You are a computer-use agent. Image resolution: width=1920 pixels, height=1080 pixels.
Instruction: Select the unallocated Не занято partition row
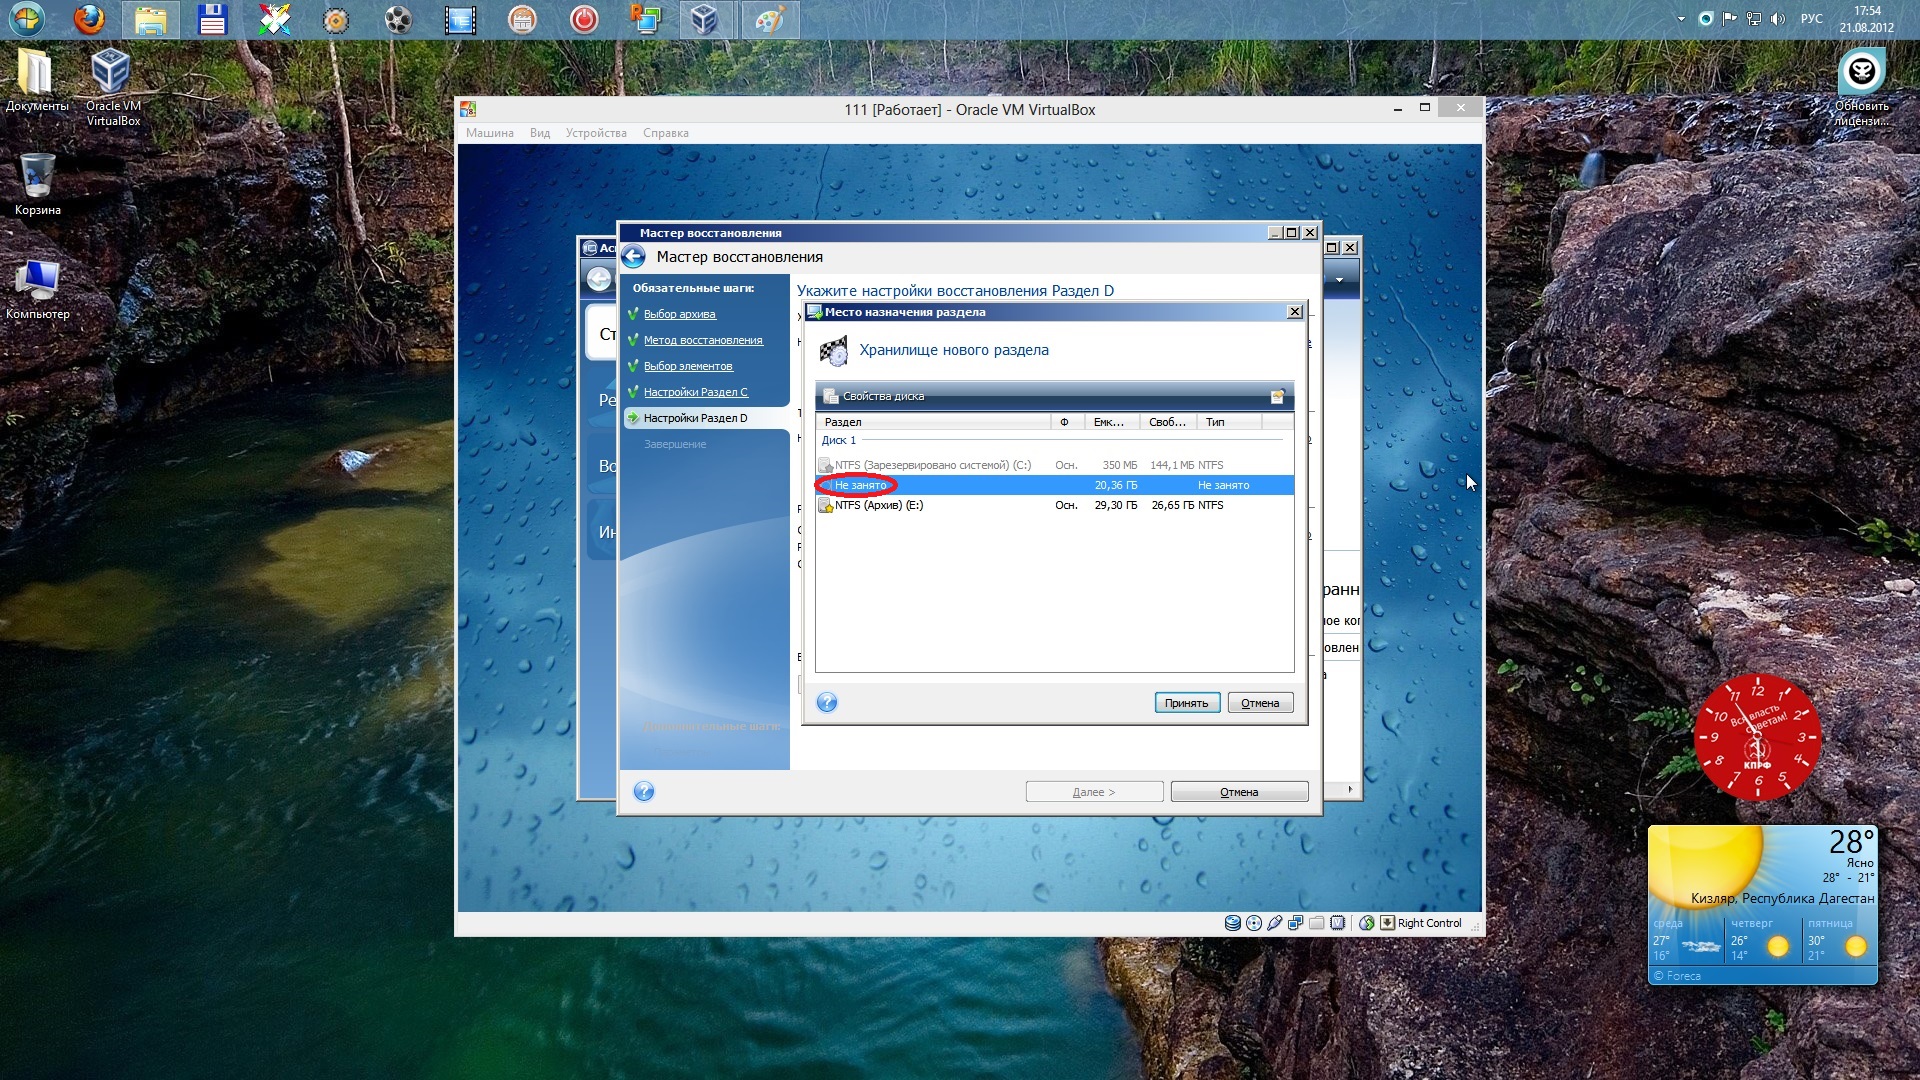[x=860, y=486]
